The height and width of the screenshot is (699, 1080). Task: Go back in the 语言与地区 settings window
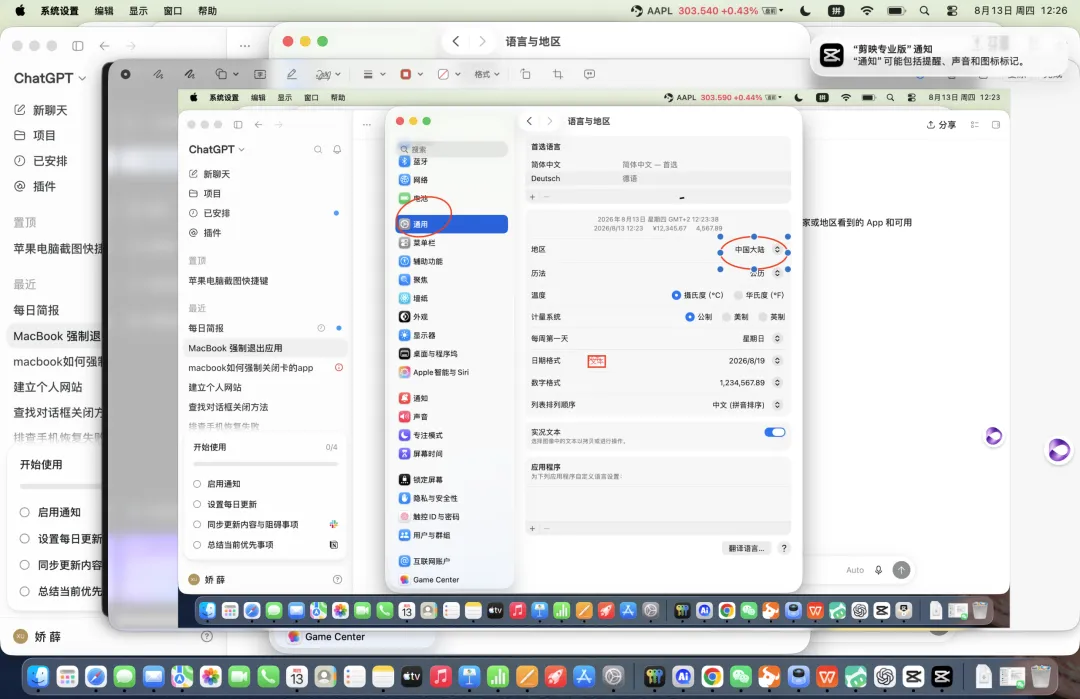tap(456, 41)
